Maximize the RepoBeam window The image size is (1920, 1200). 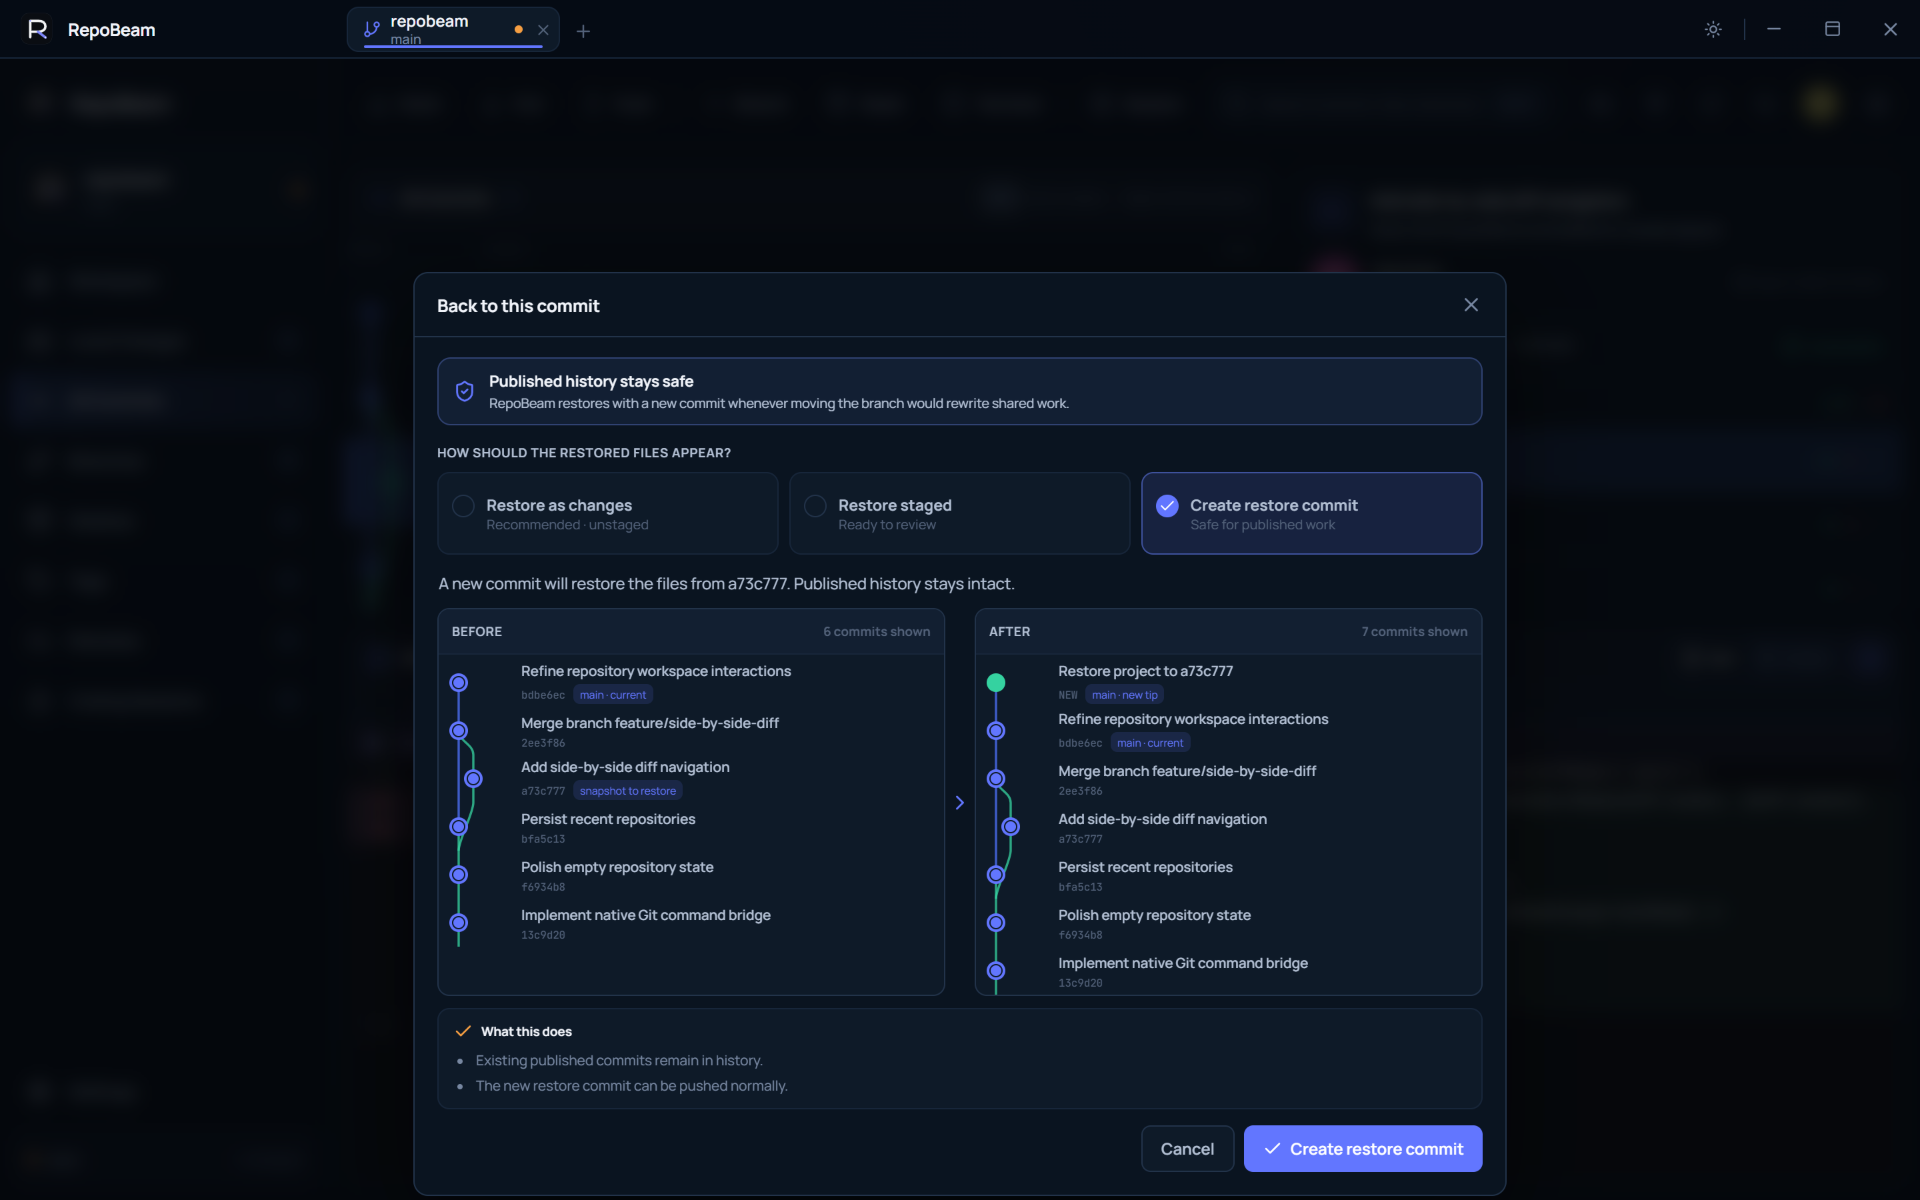[1832, 29]
